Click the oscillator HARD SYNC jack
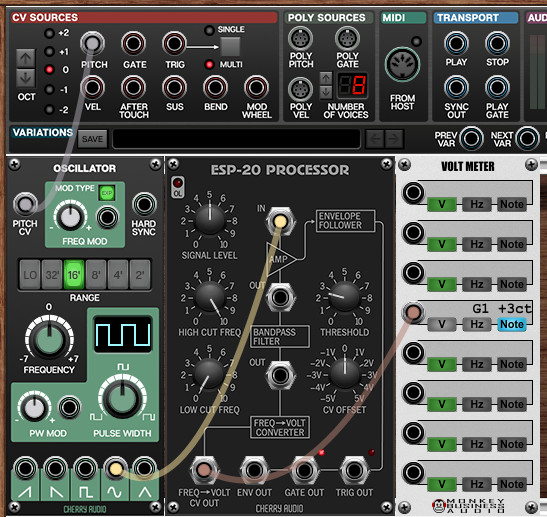 tap(144, 204)
